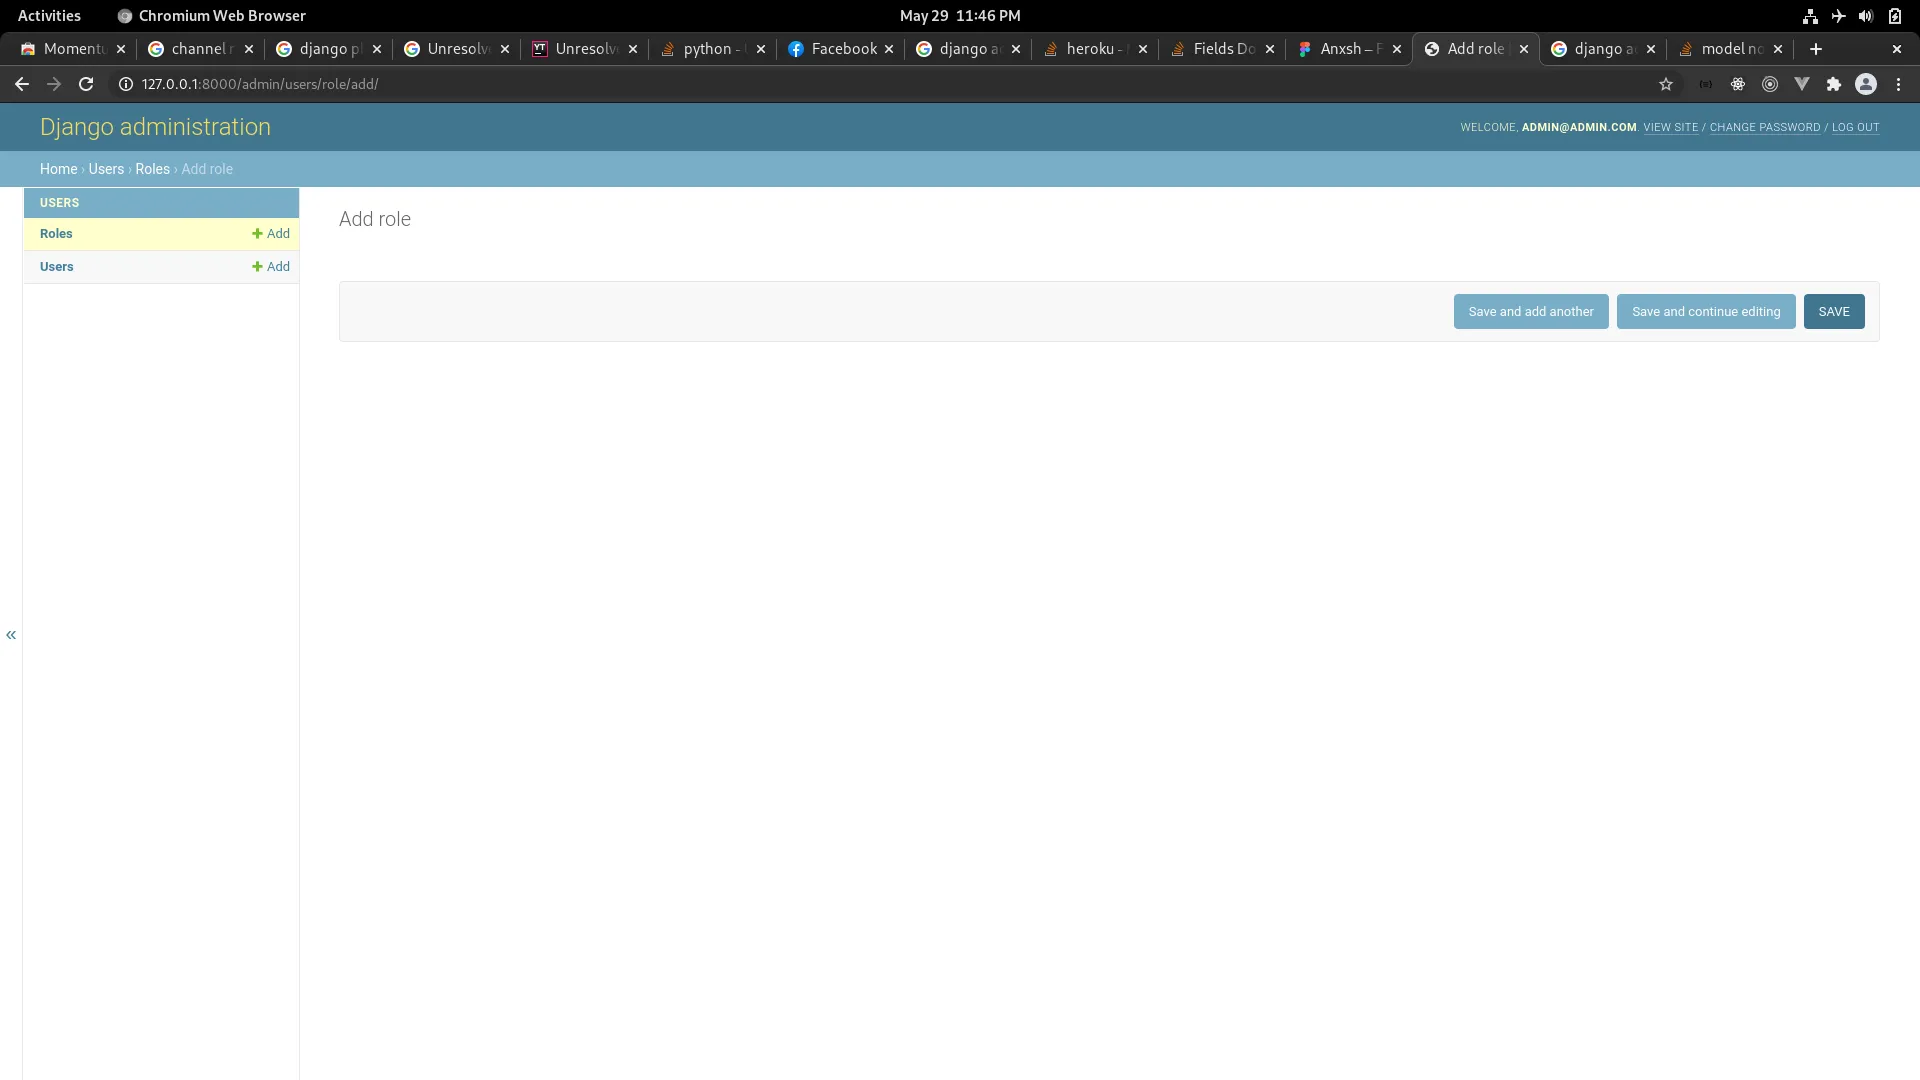
Task: Open the Chromium three-dot menu
Action: click(1898, 84)
